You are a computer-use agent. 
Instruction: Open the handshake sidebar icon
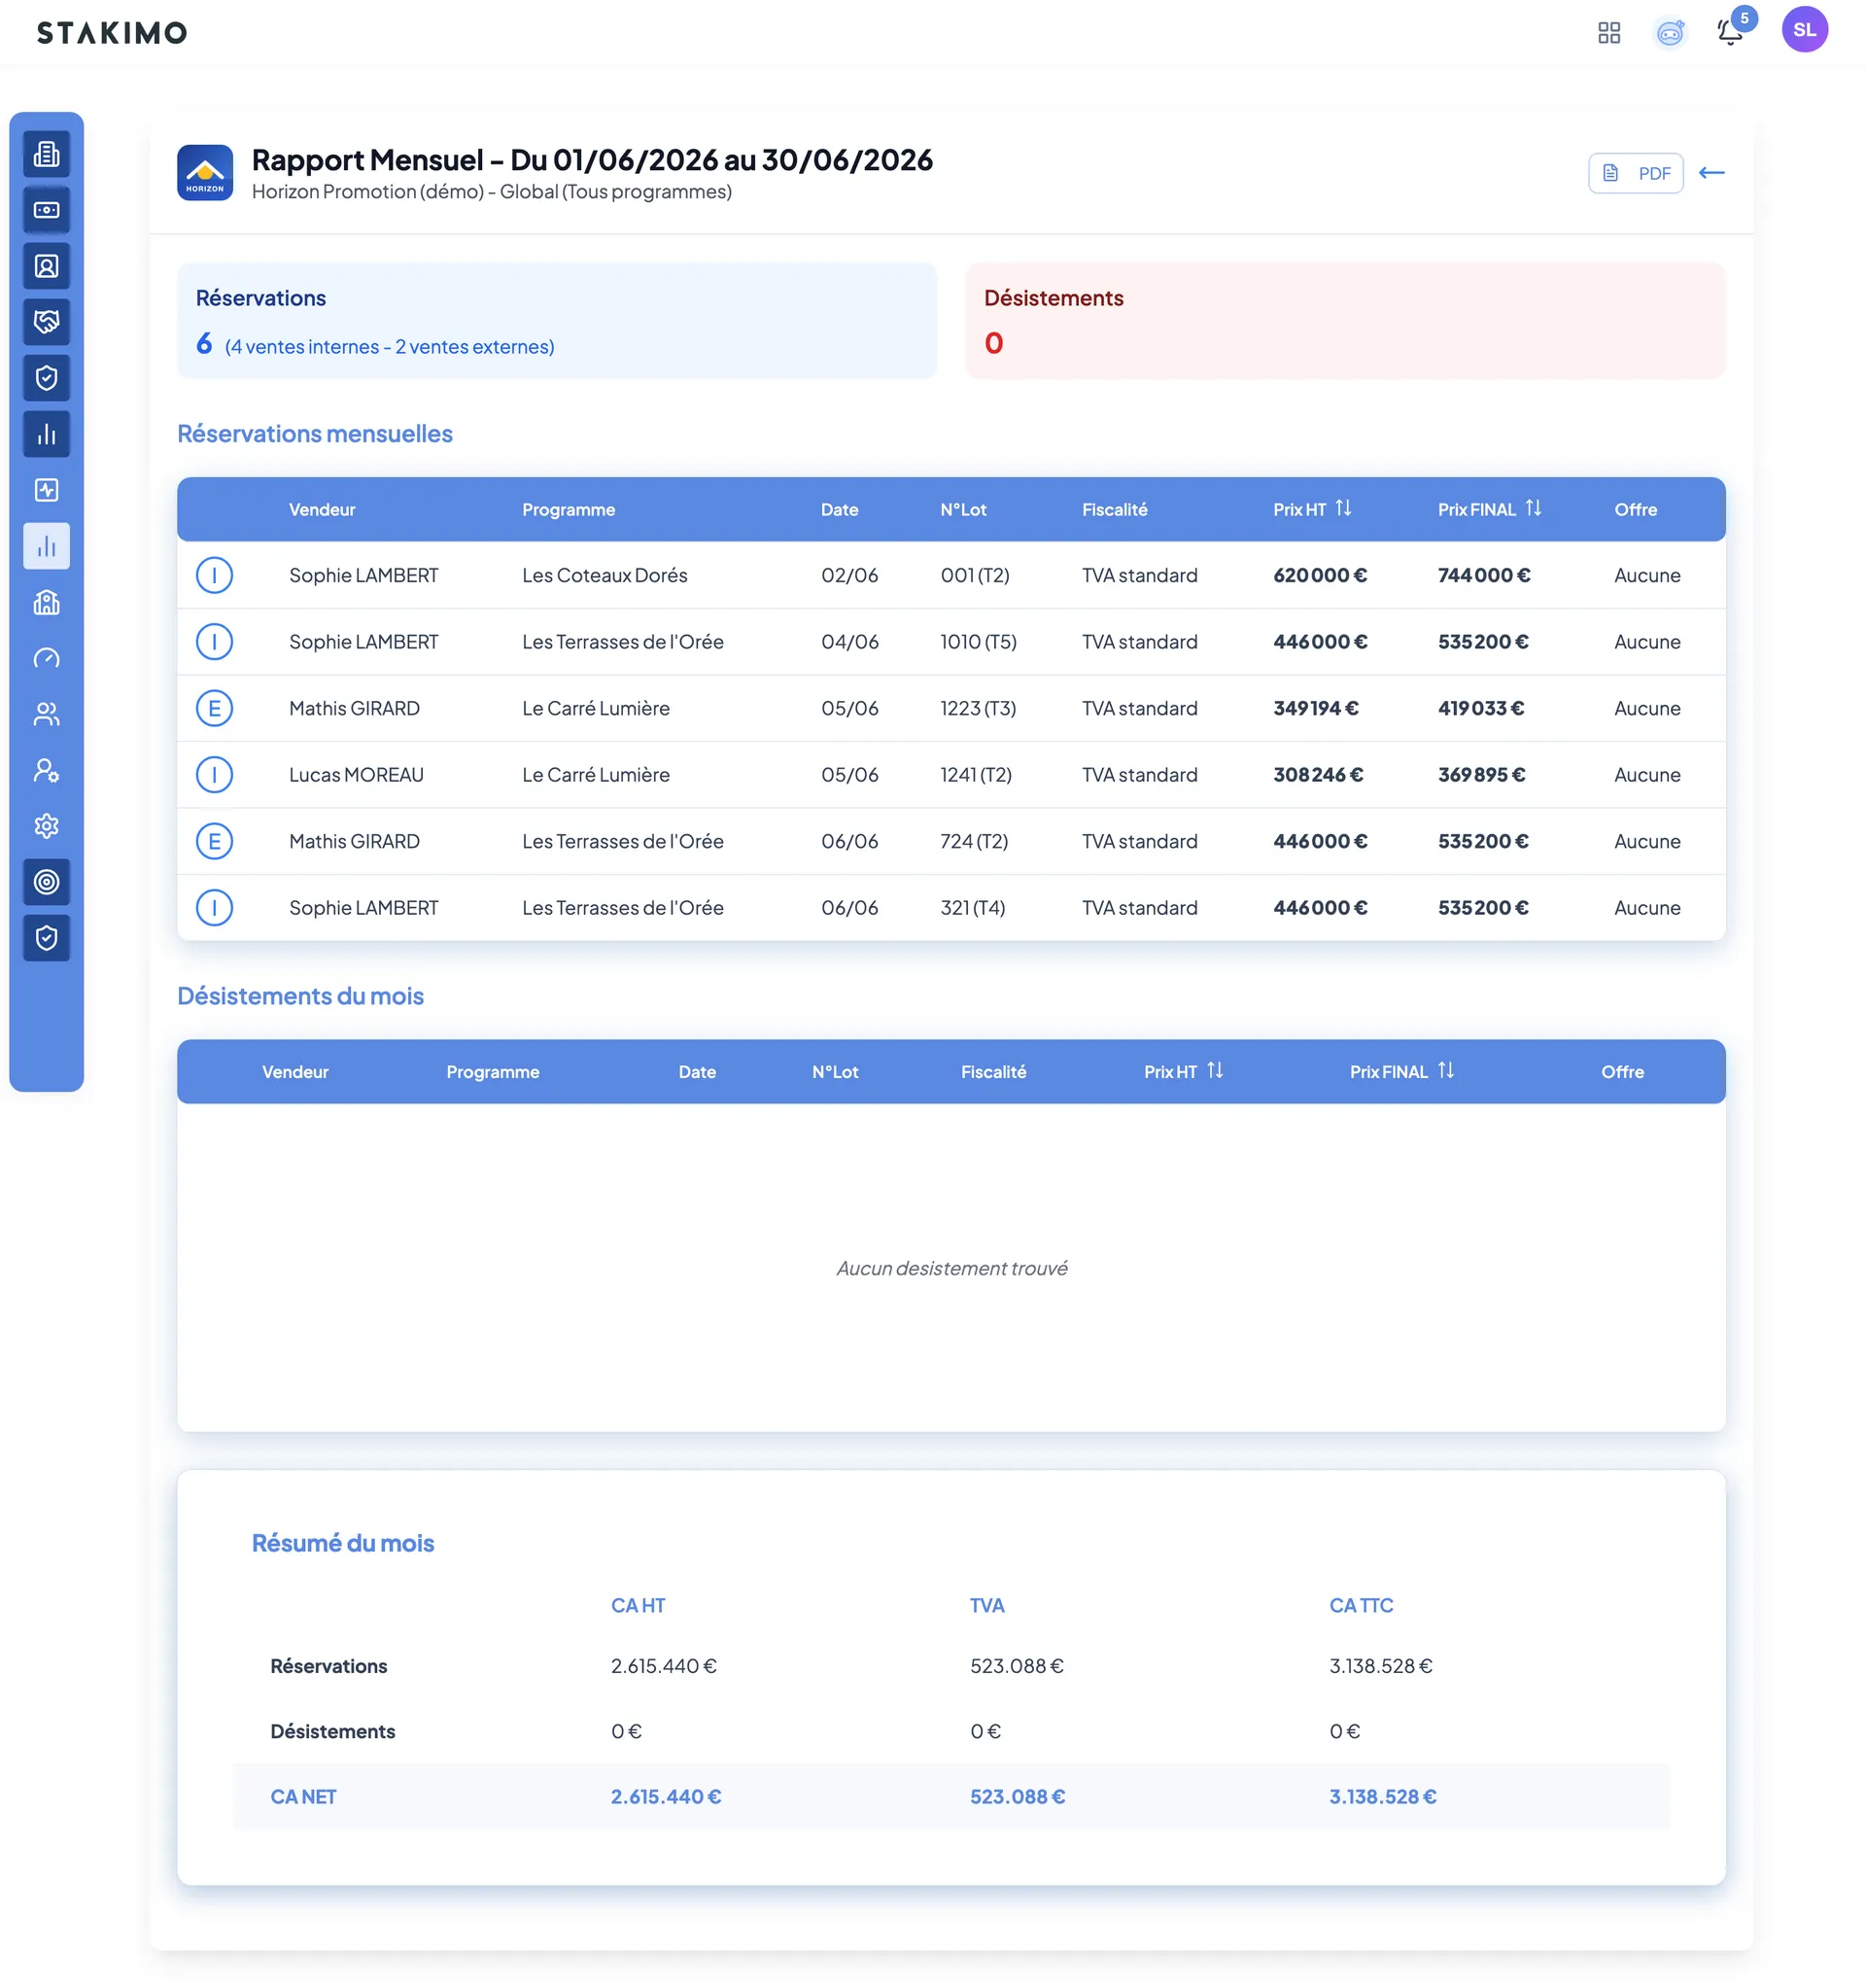tap(46, 322)
